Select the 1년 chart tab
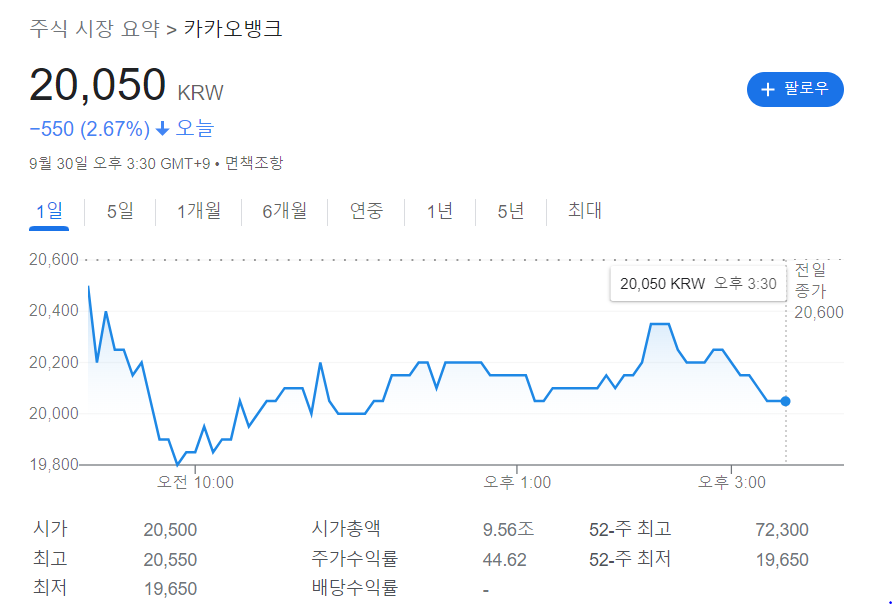 coord(440,212)
